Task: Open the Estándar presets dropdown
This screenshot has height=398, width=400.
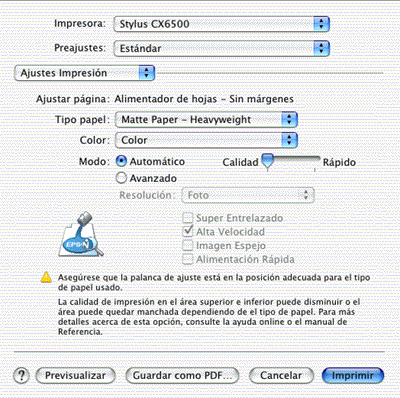Action: coord(221,48)
